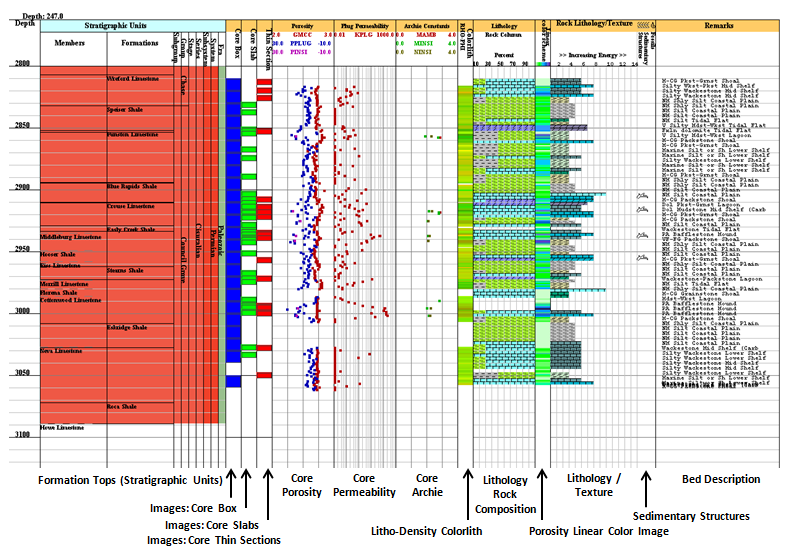The width and height of the screenshot is (798, 556).
Task: Click sedimentary structure symbol near 2900 depth
Action: click(x=642, y=196)
